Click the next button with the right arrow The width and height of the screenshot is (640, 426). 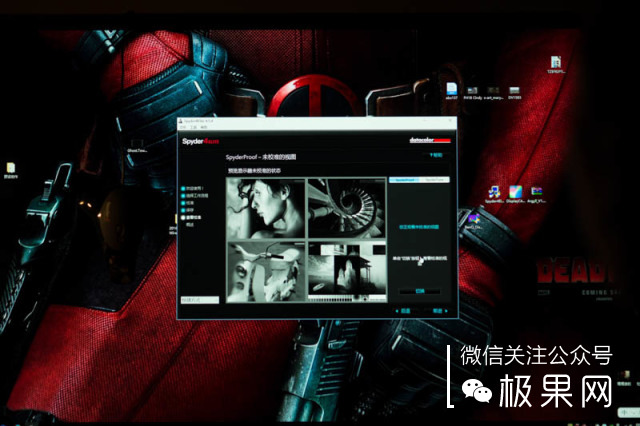pos(440,311)
